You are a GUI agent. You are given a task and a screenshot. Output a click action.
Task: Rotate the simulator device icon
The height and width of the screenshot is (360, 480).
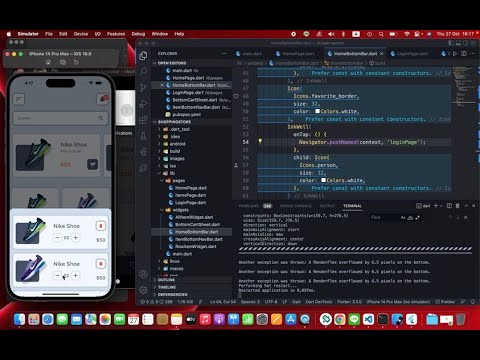click(76, 62)
